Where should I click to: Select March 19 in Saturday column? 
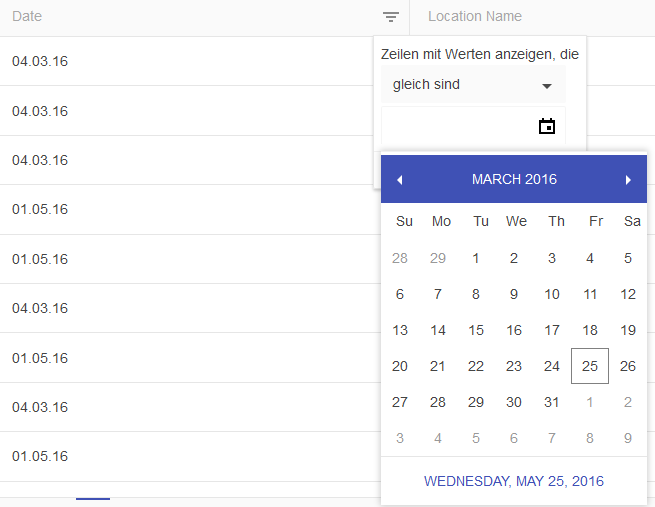[628, 330]
